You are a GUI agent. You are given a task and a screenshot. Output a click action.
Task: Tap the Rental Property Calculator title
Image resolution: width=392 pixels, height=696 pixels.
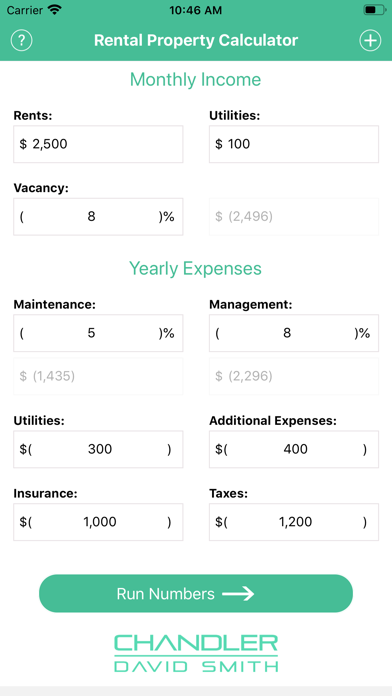(196, 40)
